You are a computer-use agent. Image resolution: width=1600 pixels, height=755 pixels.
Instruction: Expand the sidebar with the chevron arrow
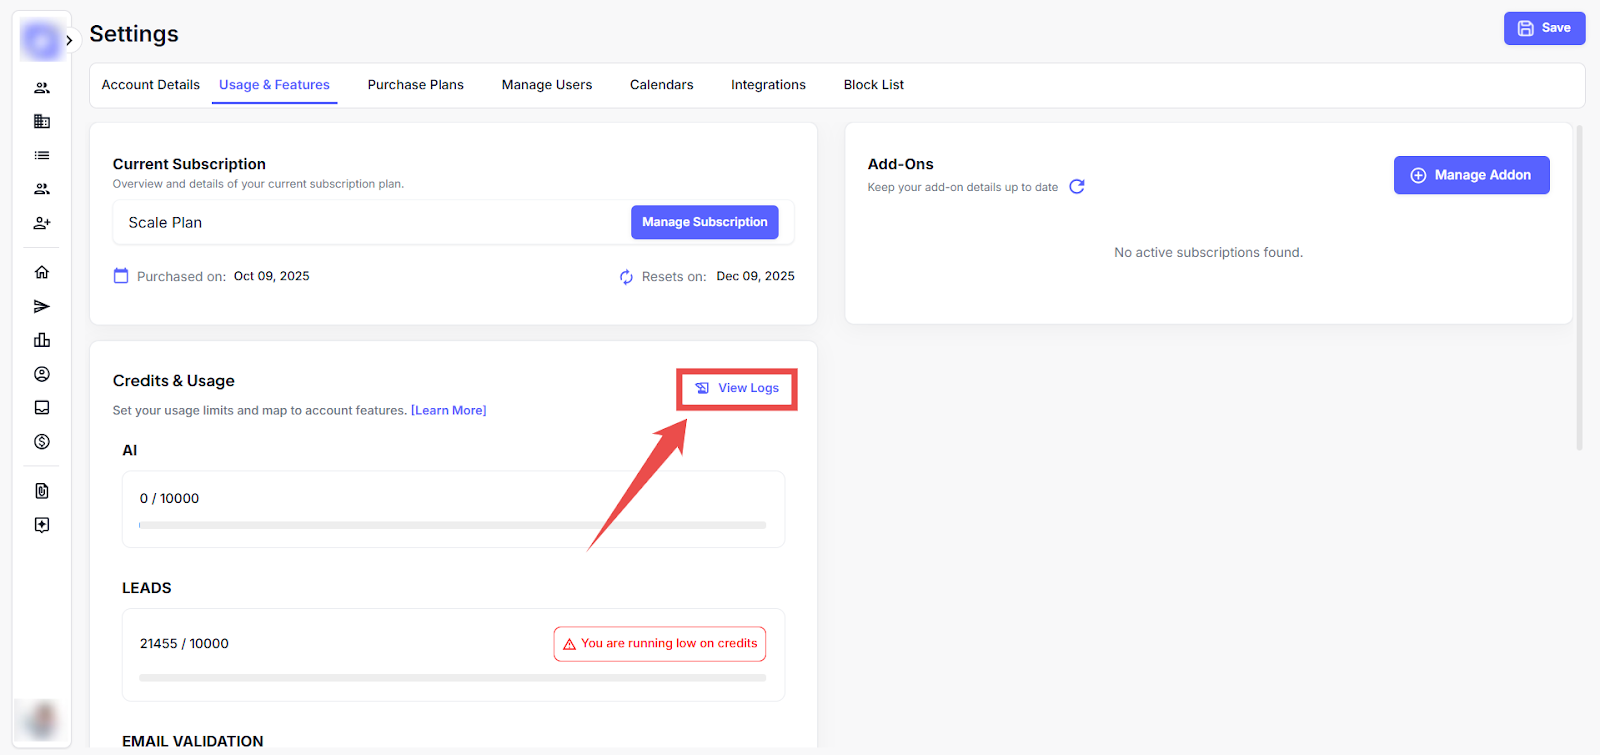(x=69, y=41)
